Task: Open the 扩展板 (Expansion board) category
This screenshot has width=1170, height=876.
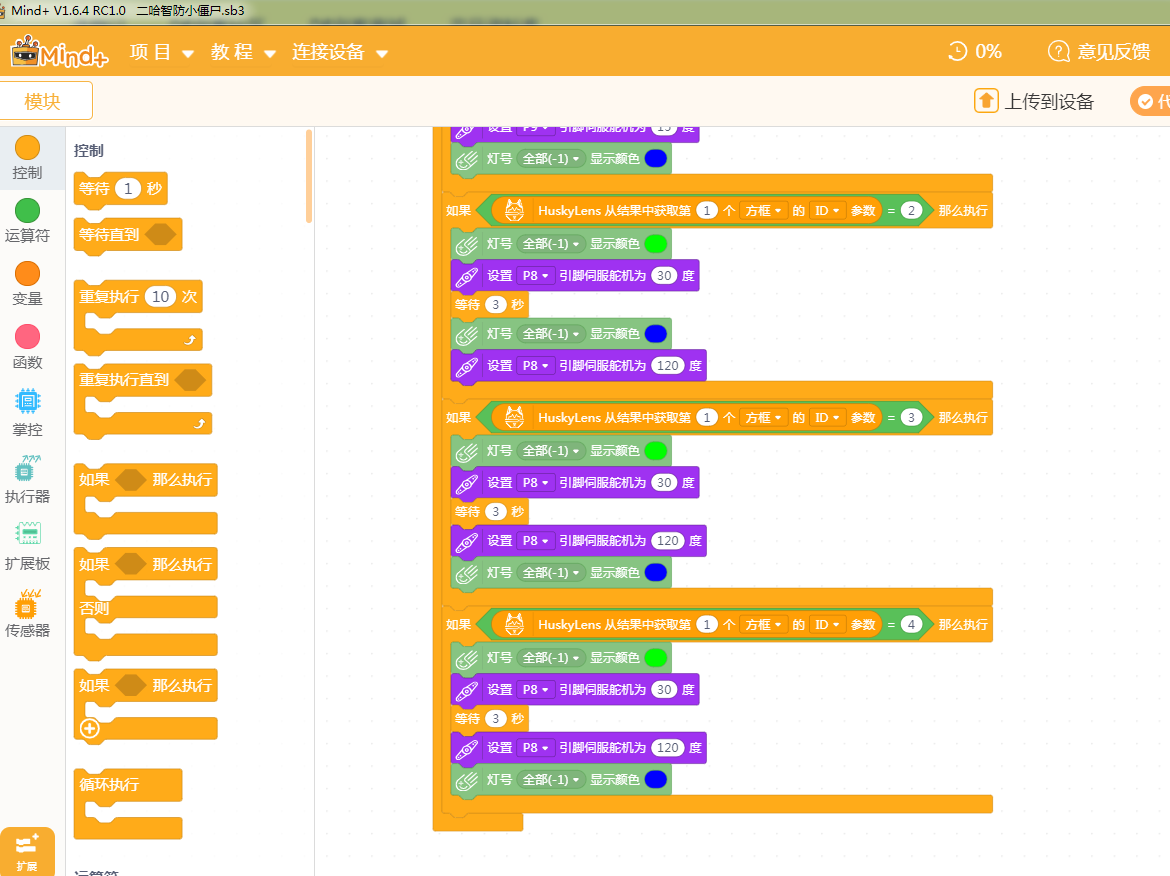Action: (28, 546)
